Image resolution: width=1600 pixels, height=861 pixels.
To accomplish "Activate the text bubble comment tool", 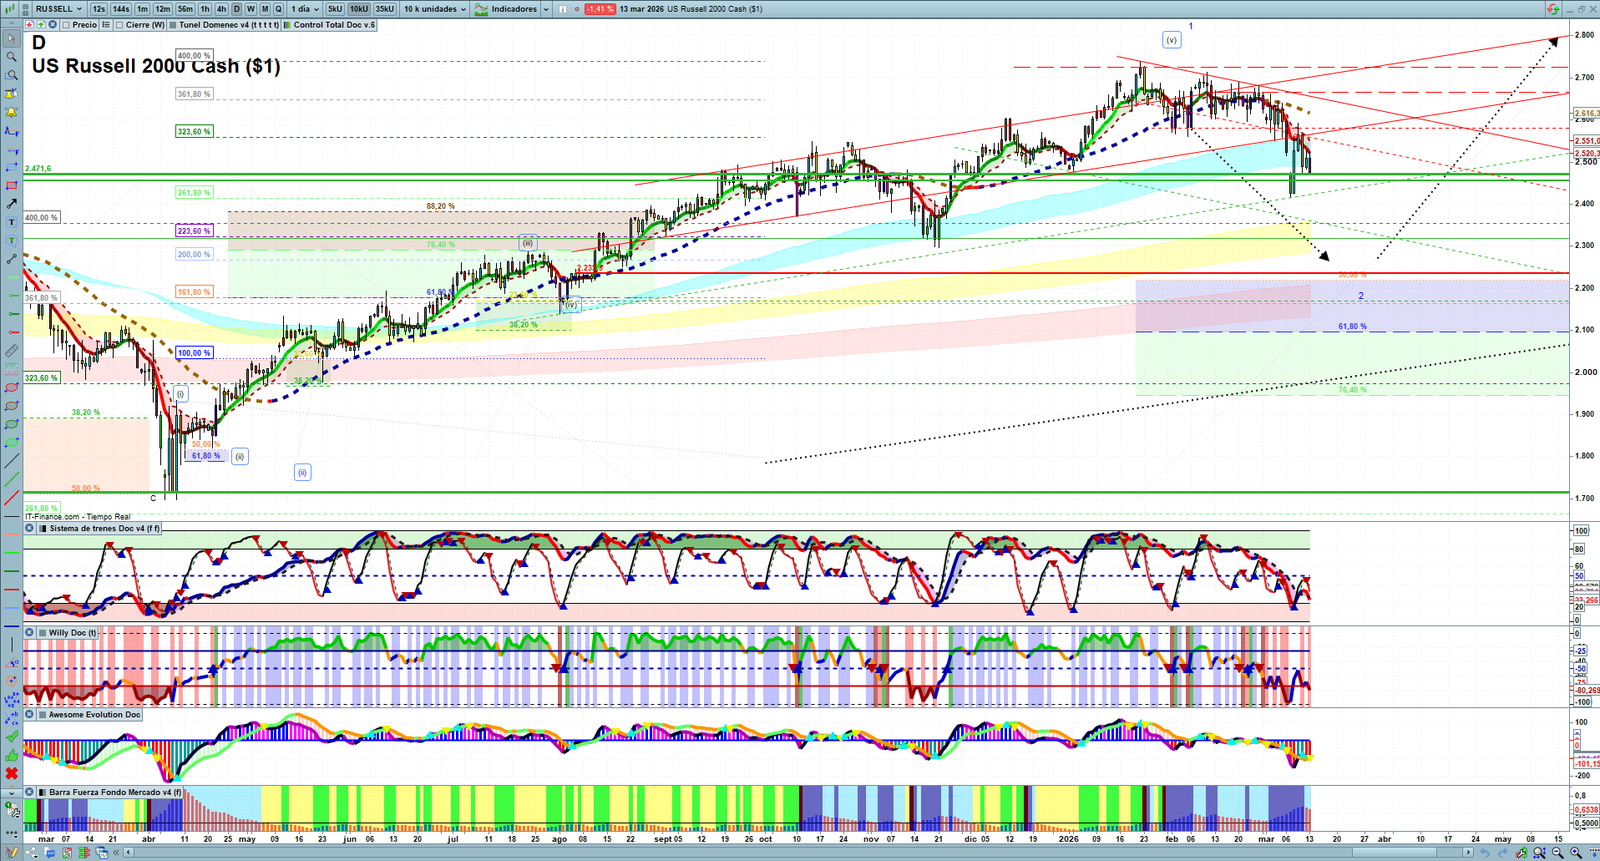I will click(x=12, y=241).
